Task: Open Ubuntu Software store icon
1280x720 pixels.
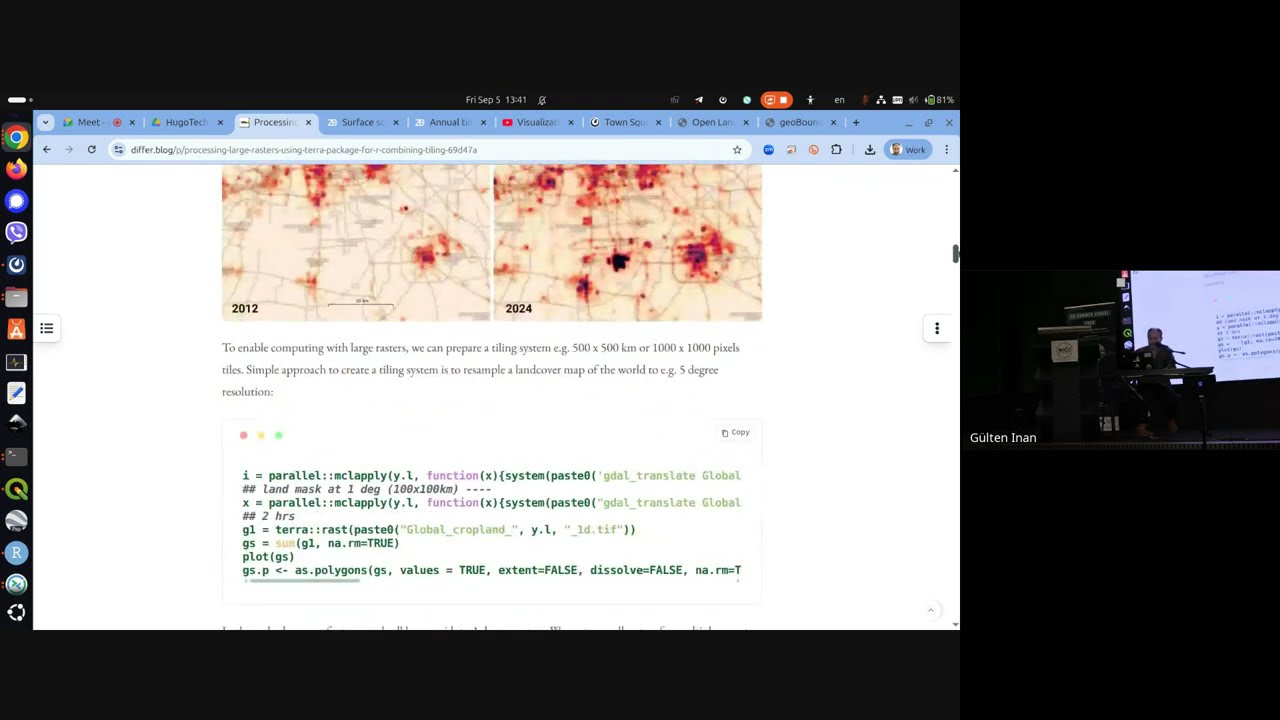Action: [x=16, y=329]
